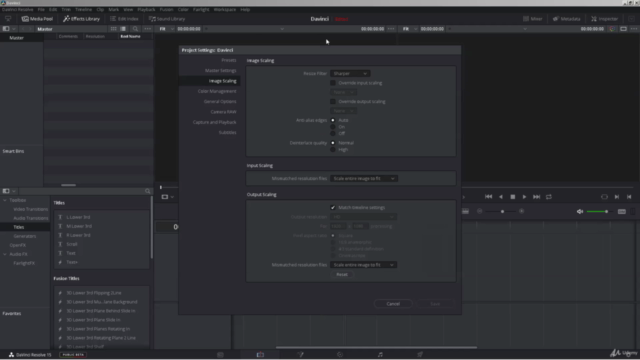
Task: Open the Metadata panel
Action: click(x=567, y=19)
